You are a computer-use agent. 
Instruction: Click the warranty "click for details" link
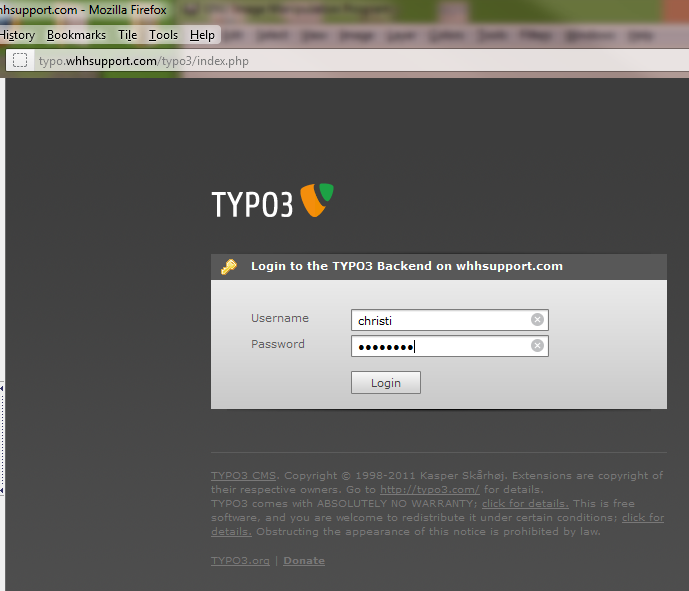click(525, 504)
